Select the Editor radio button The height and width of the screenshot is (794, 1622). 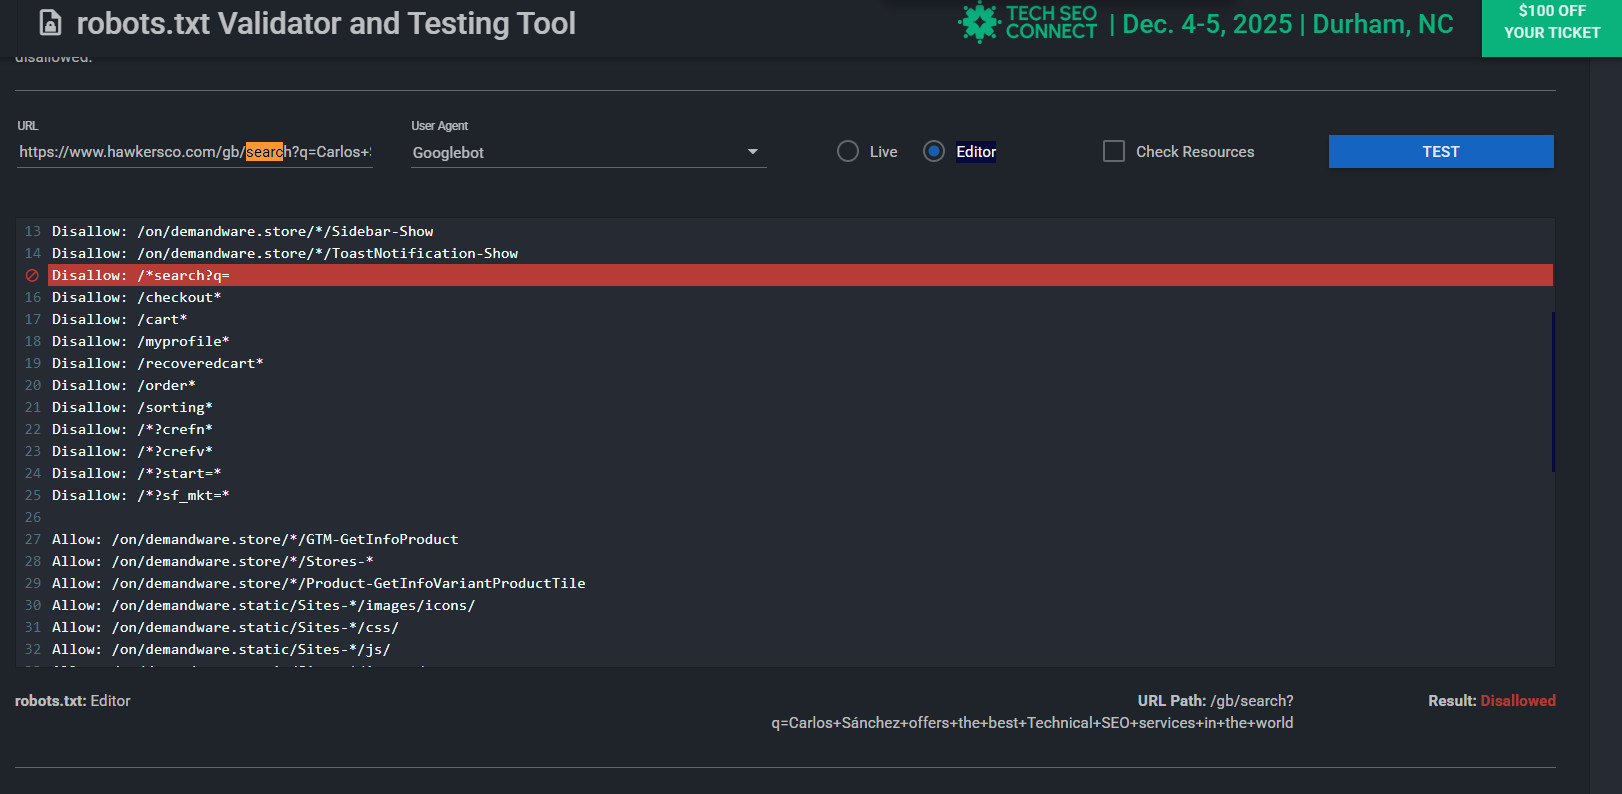[934, 151]
